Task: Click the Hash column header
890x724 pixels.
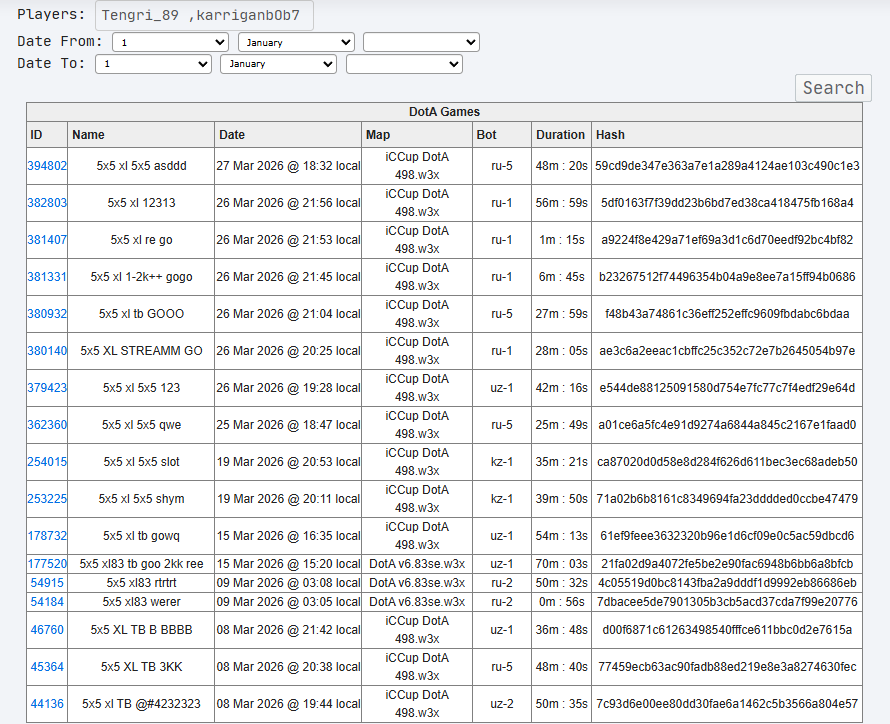Action: (727, 134)
